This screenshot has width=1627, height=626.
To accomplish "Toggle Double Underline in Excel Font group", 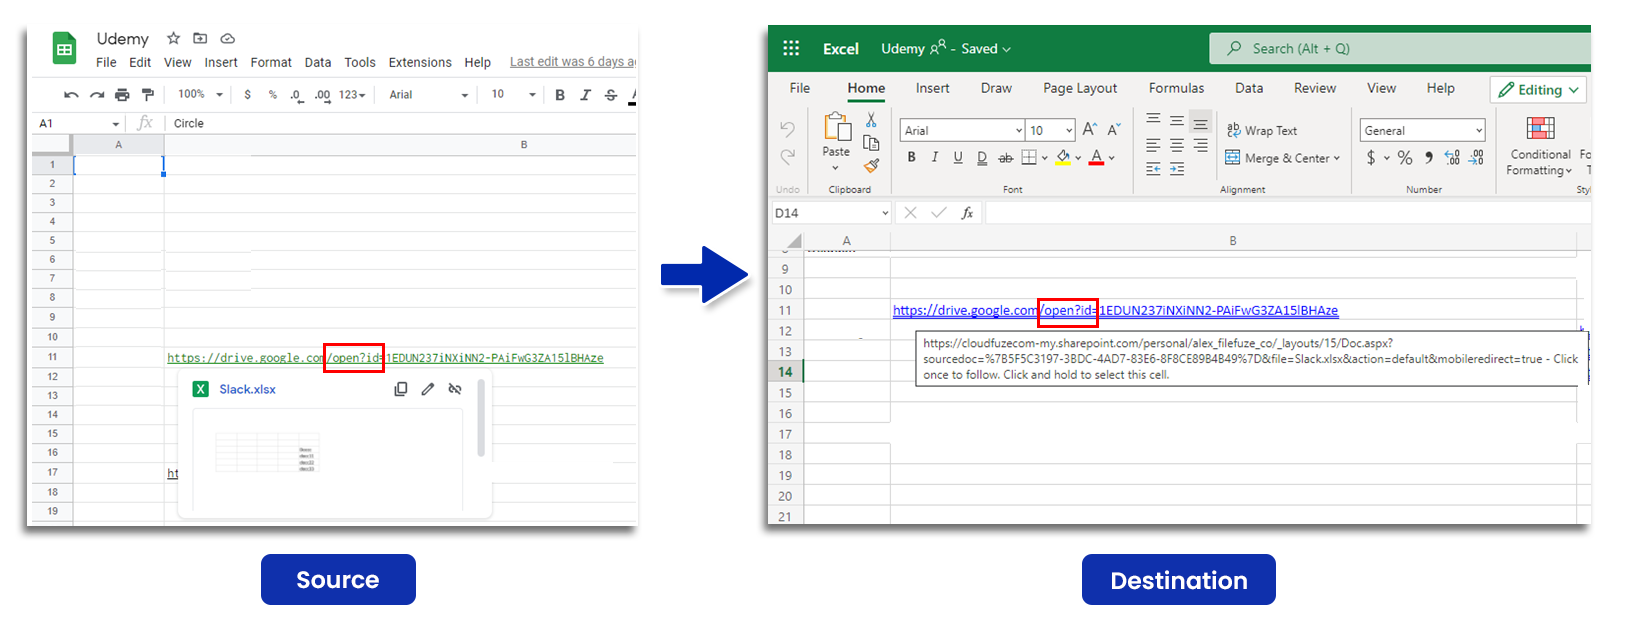I will tap(982, 157).
